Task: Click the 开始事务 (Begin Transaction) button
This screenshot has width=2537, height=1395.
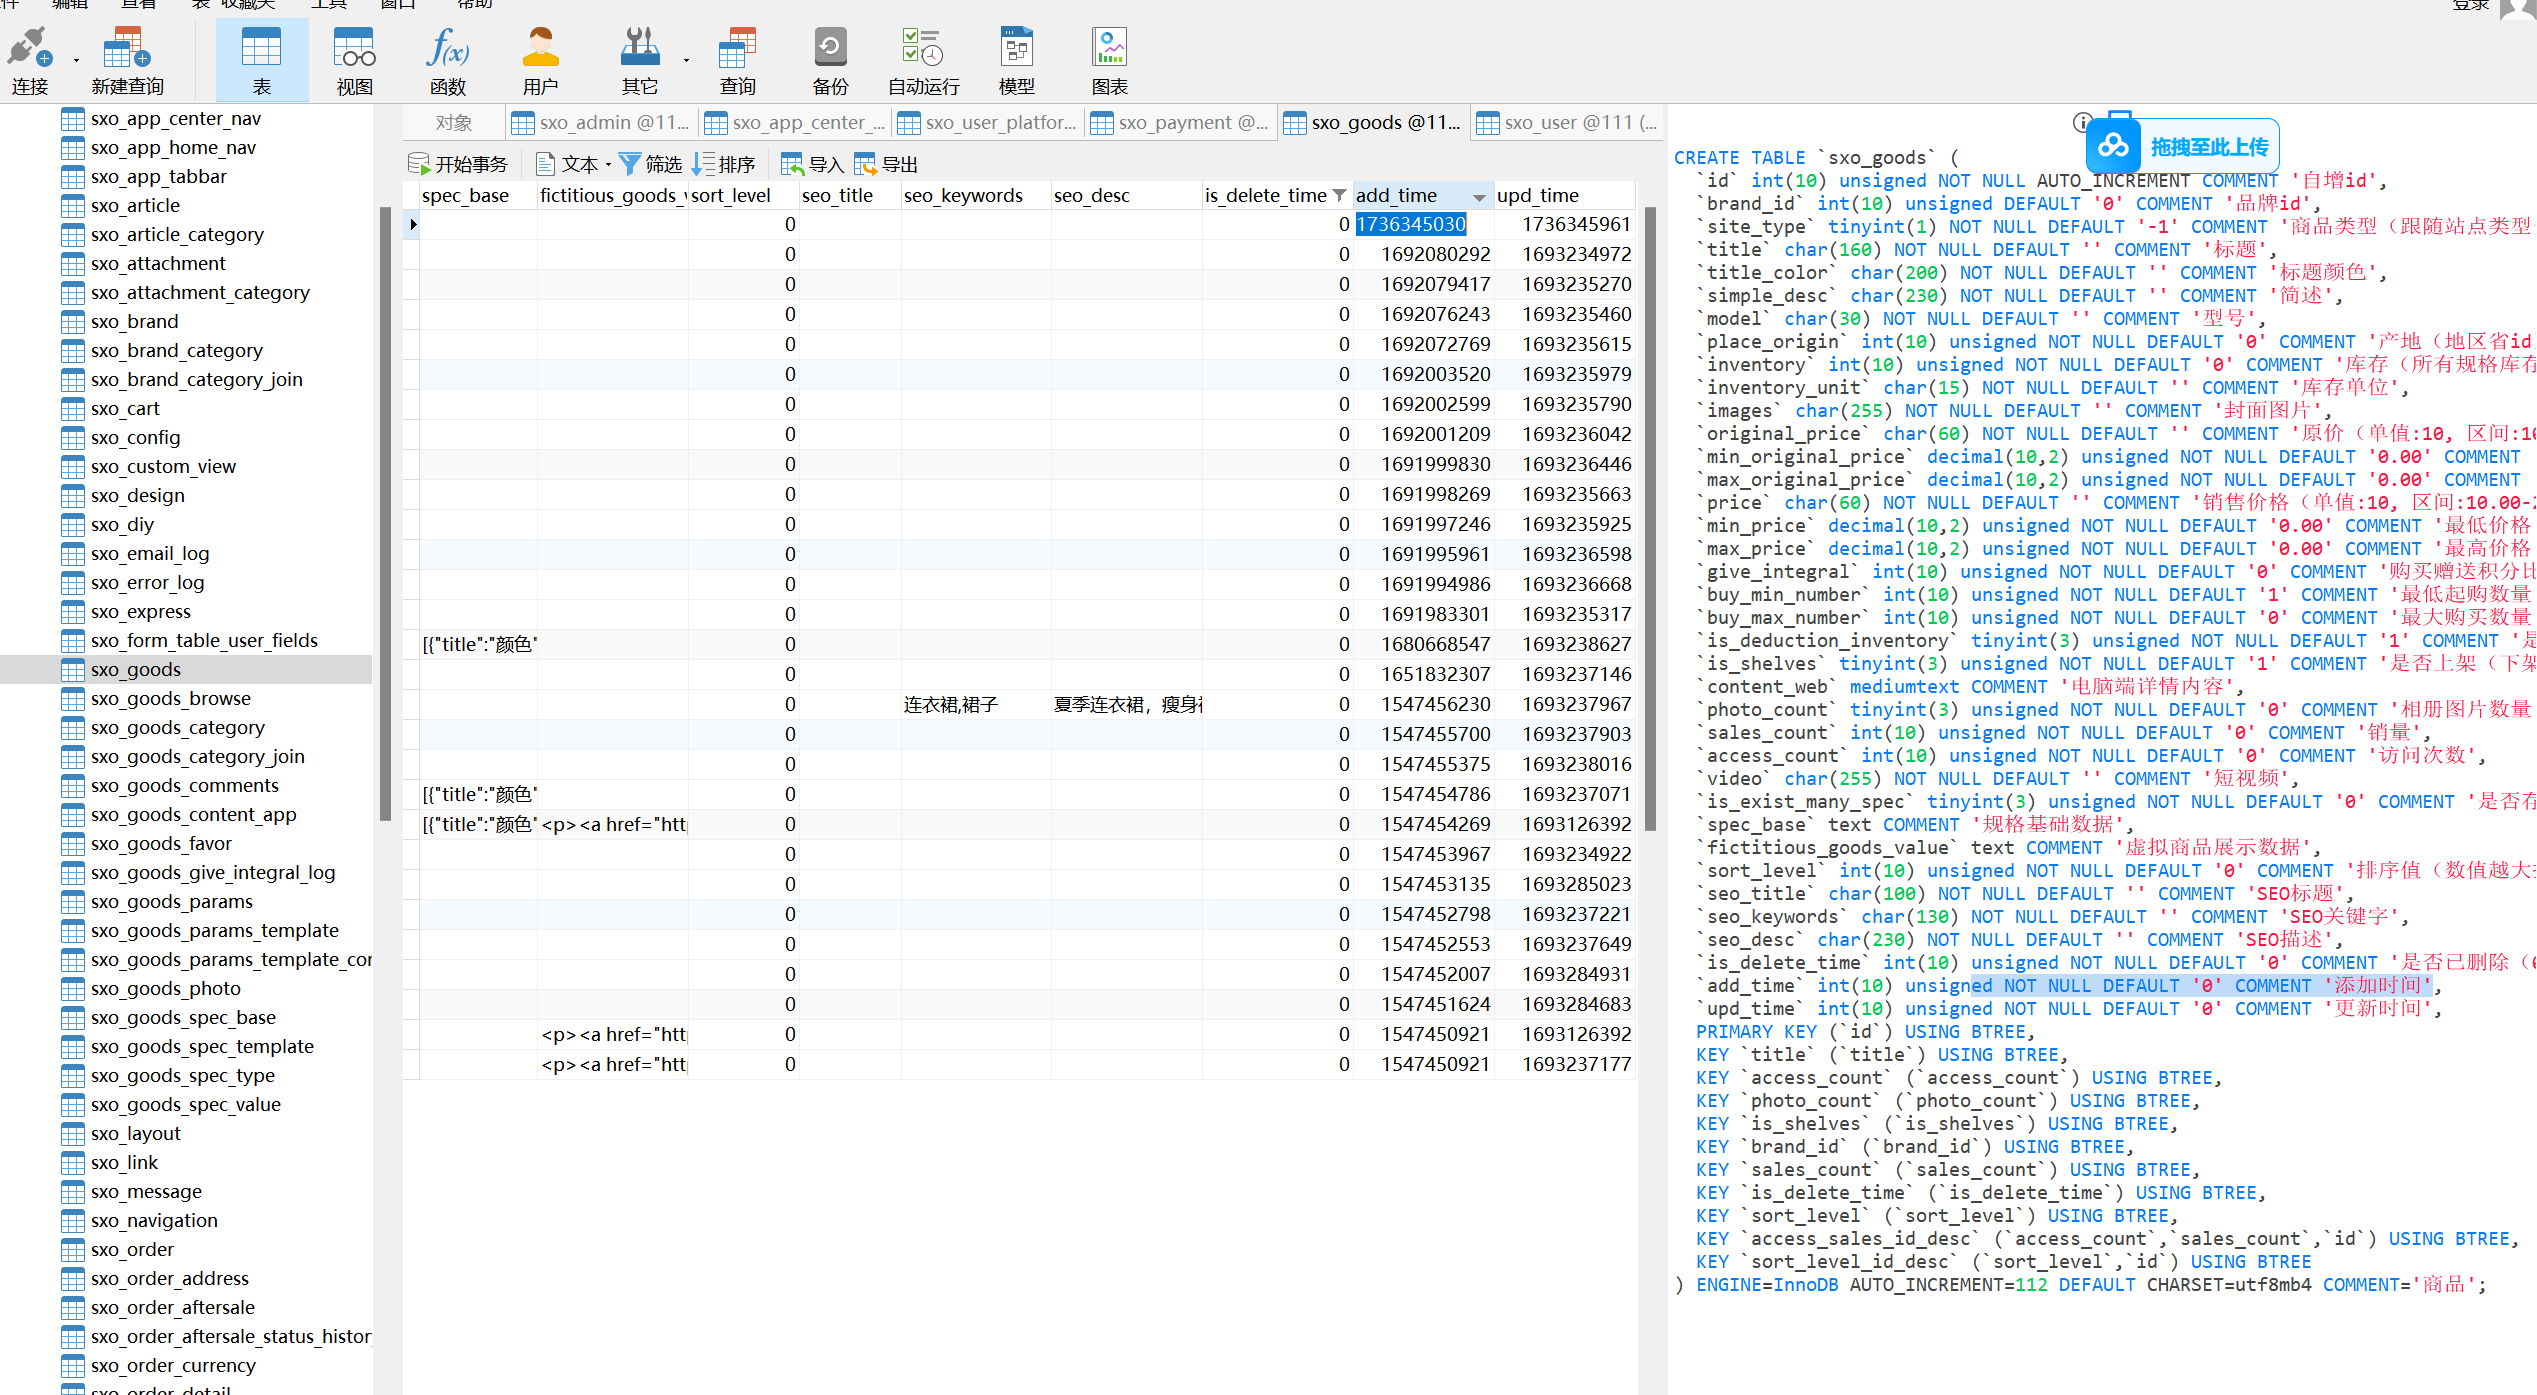Action: pos(459,164)
